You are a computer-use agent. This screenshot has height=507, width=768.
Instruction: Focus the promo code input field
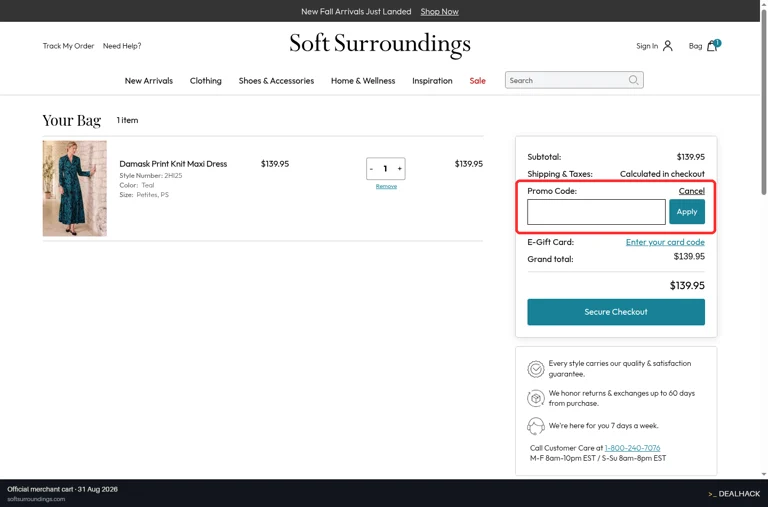coord(596,212)
